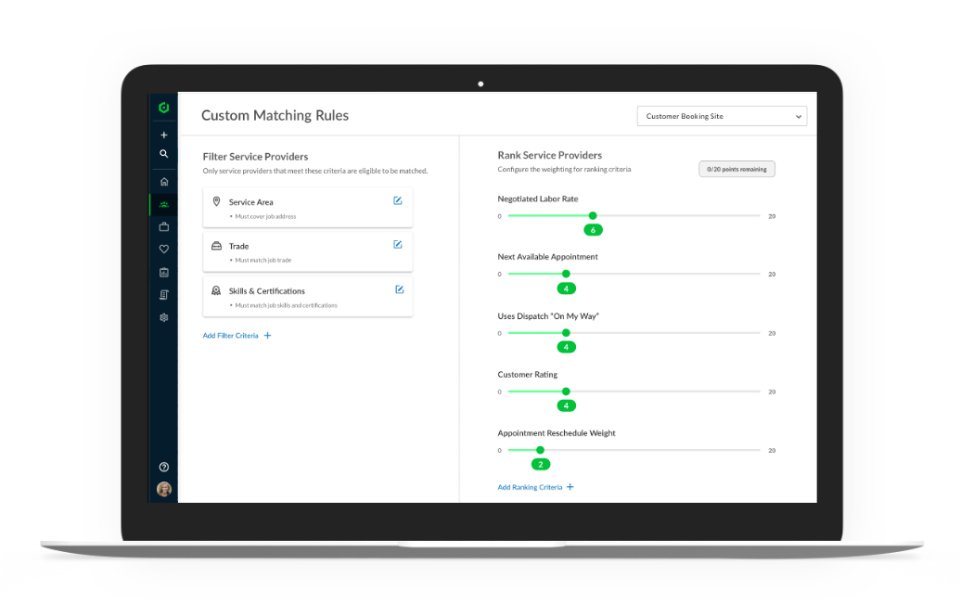The height and width of the screenshot is (603, 960).
Task: Edit the Trade filter
Action: pos(397,245)
